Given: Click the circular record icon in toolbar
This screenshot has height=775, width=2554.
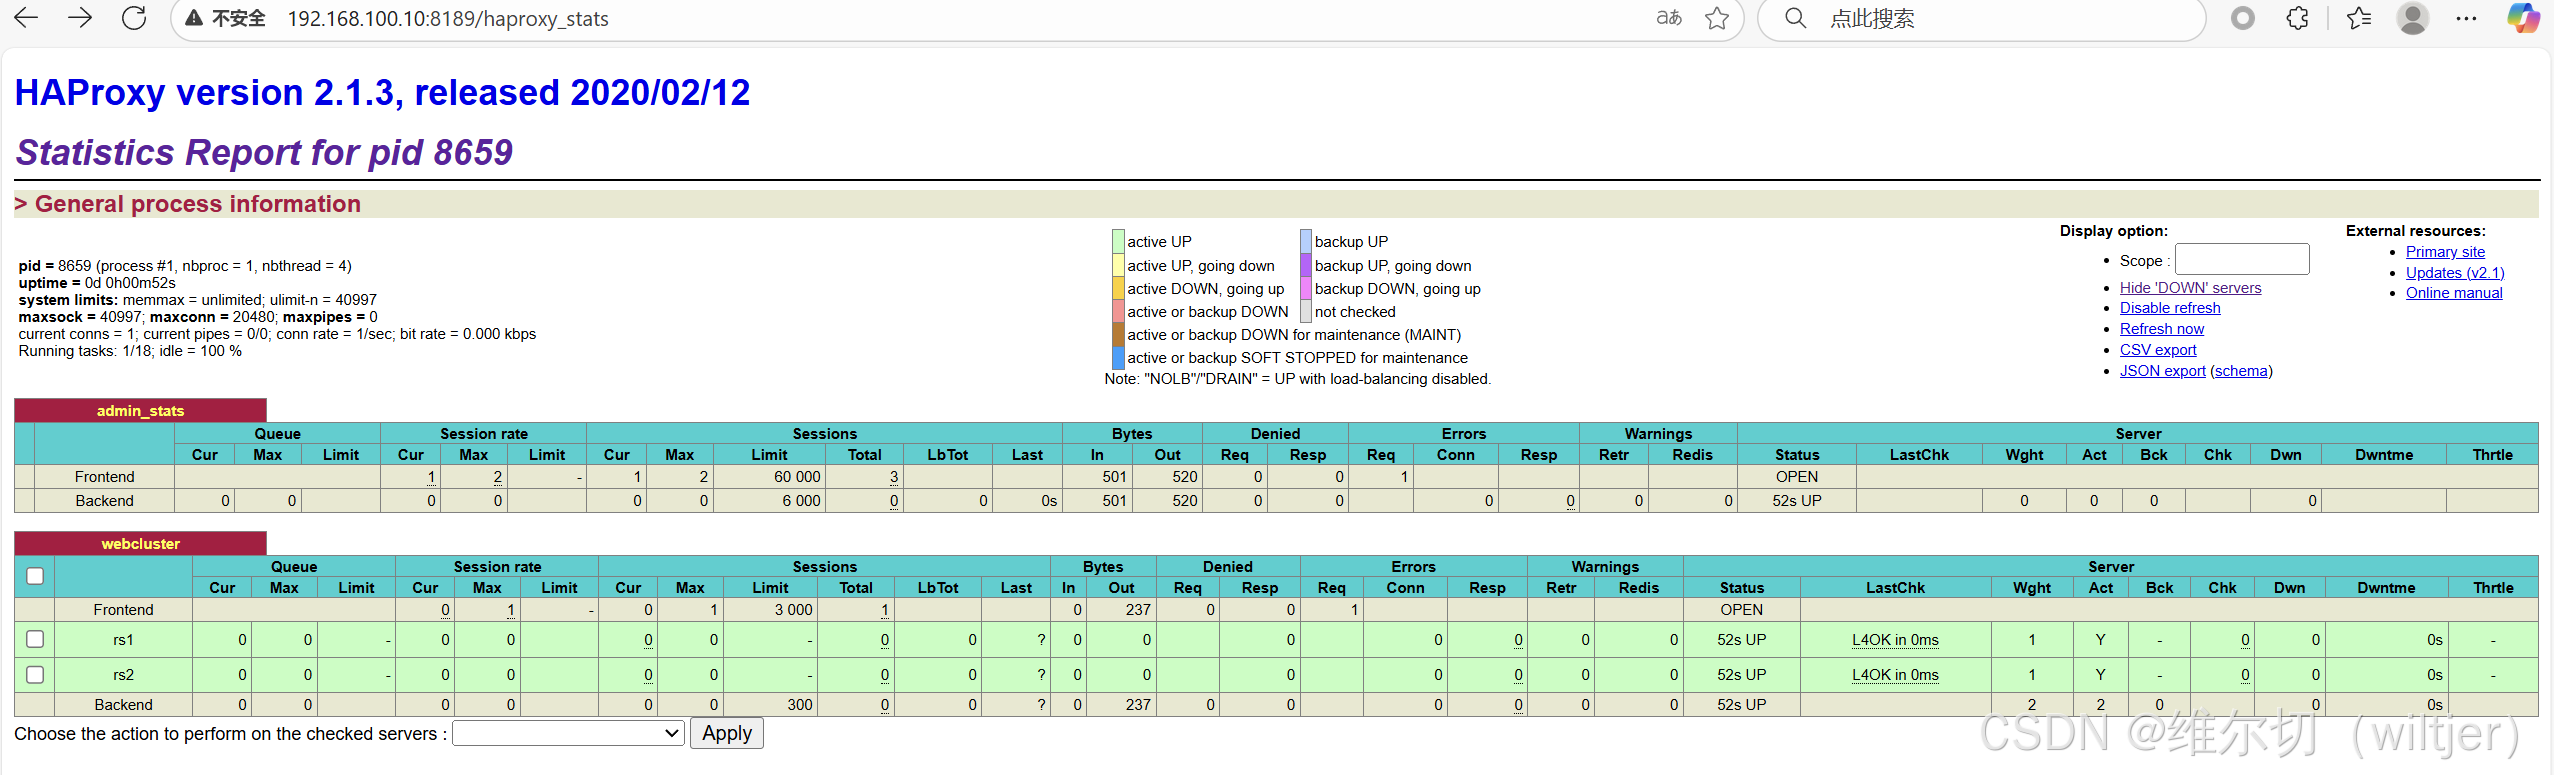Looking at the screenshot, I should (2243, 18).
